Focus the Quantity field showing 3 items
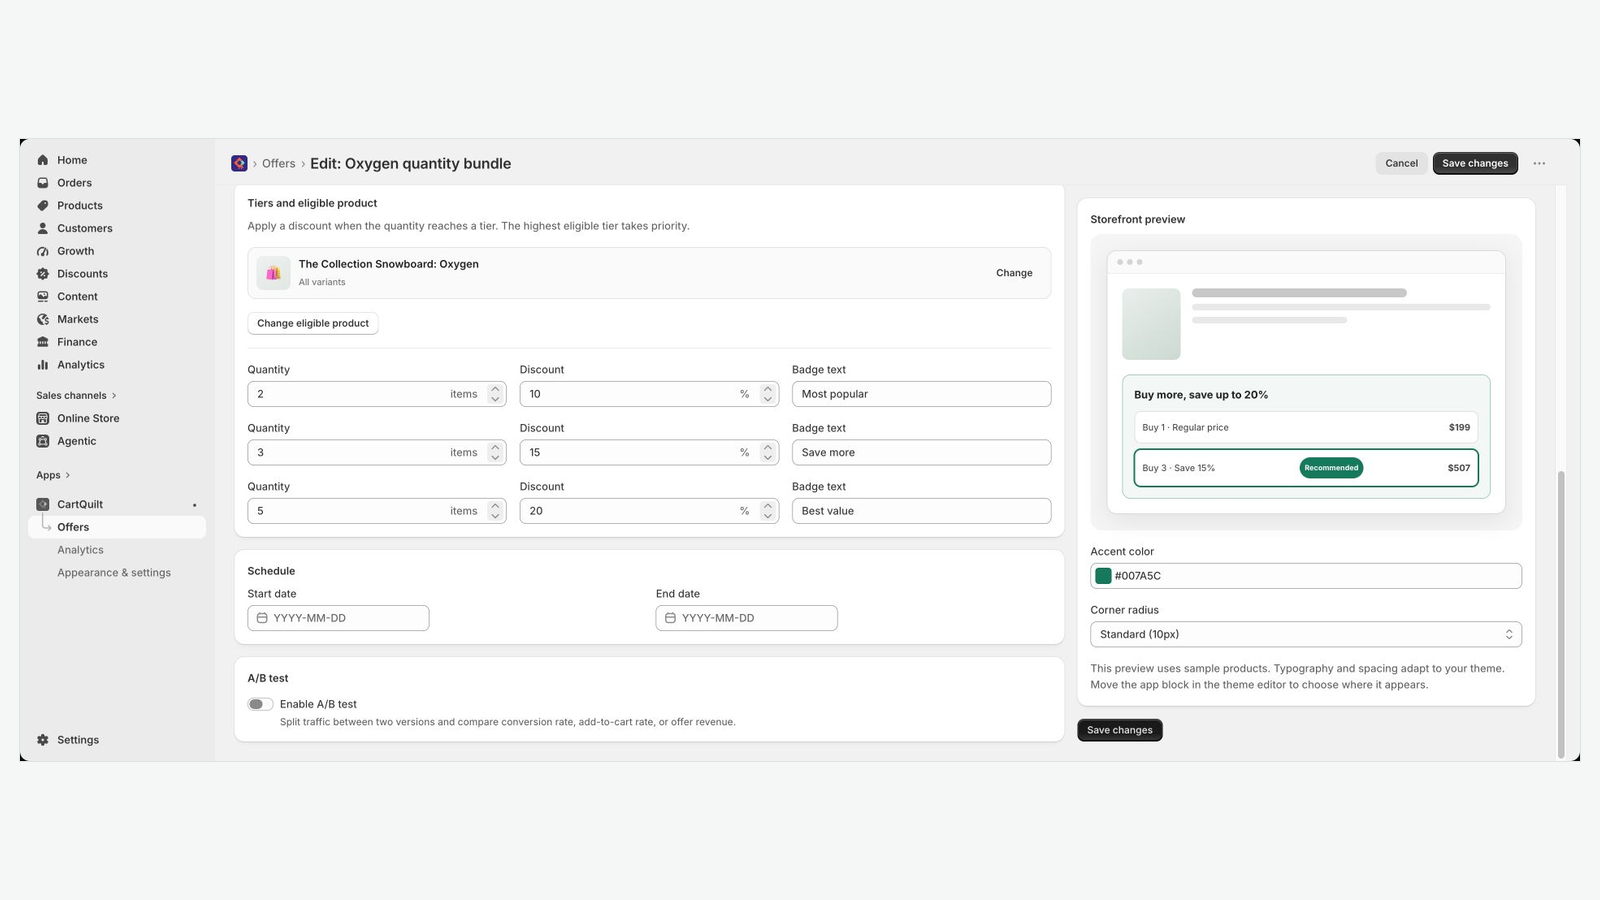Viewport: 1600px width, 900px height. (377, 453)
